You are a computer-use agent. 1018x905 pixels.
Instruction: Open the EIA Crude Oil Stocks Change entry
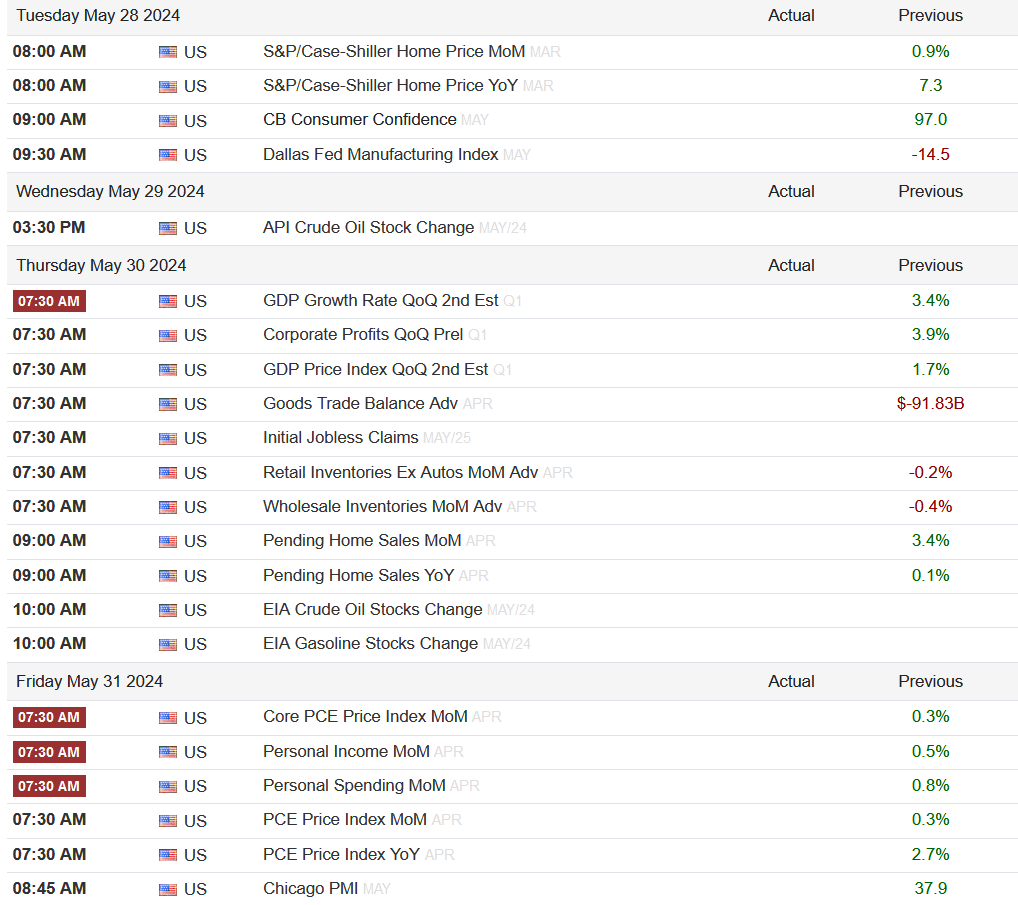(373, 610)
